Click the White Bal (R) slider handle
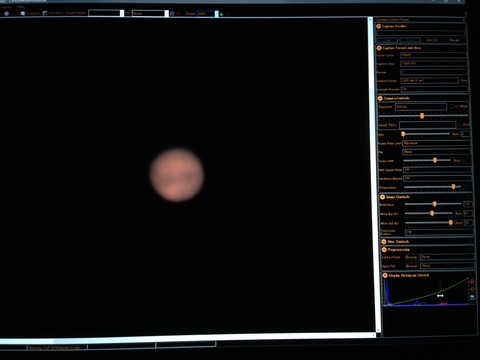 pyautogui.click(x=432, y=213)
